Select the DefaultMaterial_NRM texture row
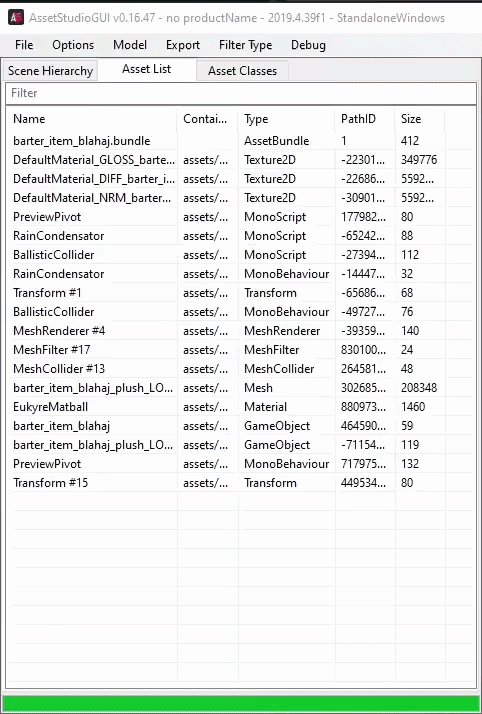 coord(239,198)
